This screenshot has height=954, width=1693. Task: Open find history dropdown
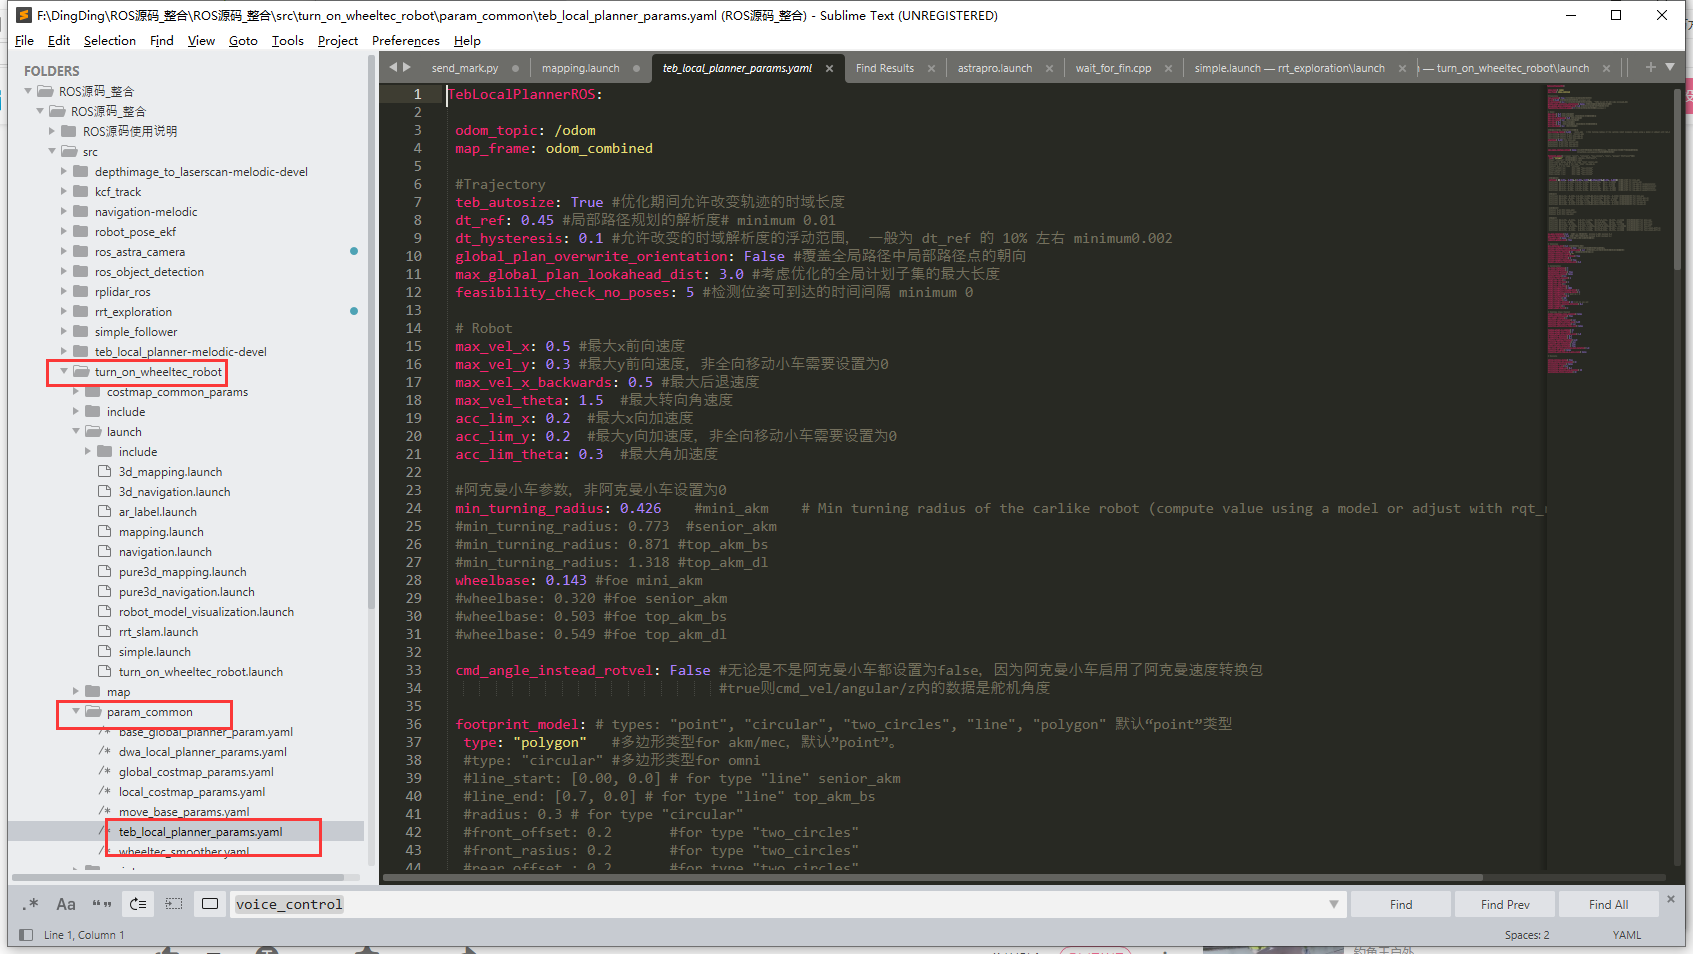coord(1333,904)
